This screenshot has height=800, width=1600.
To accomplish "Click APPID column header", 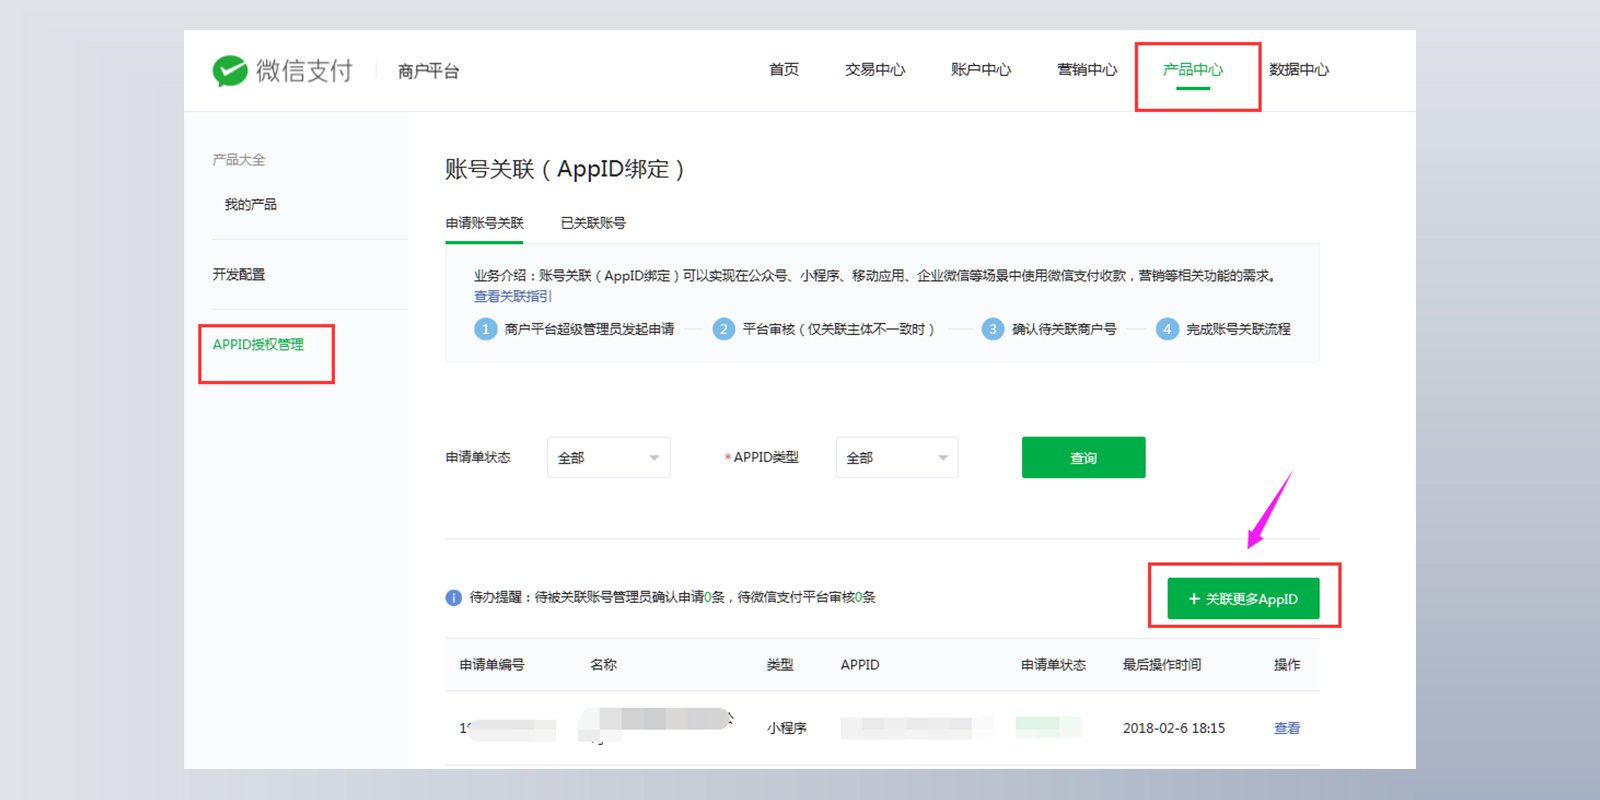I will [860, 665].
